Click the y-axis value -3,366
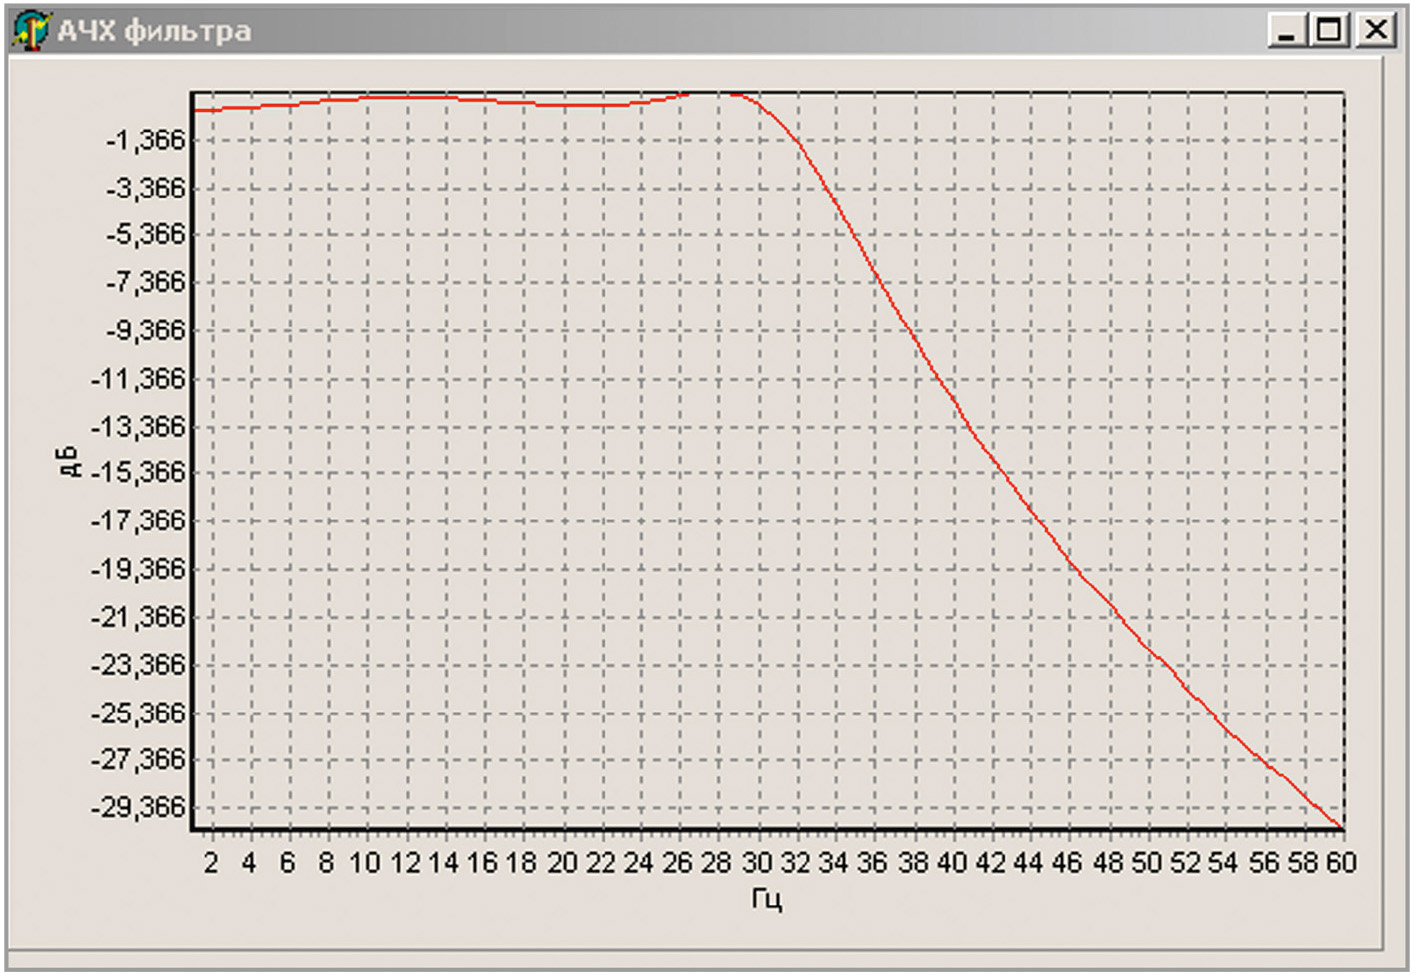1414x976 pixels. (x=146, y=188)
